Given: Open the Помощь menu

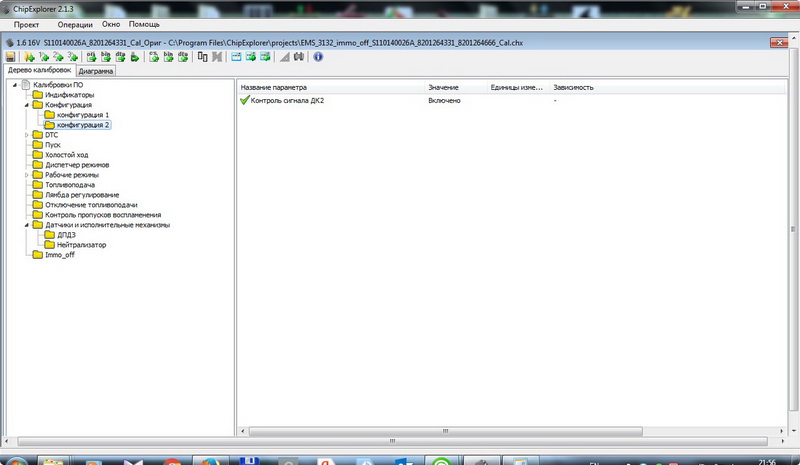Looking at the screenshot, I should point(144,23).
